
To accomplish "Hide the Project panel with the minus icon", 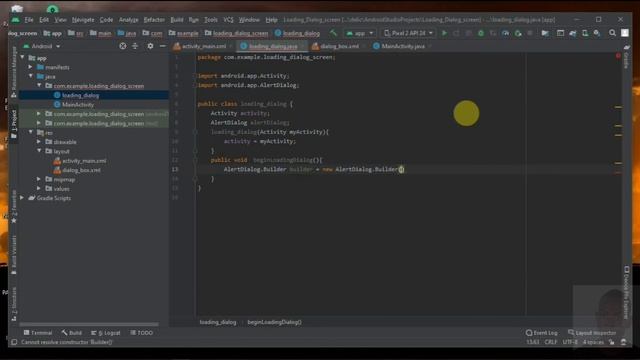I will click(x=162, y=46).
